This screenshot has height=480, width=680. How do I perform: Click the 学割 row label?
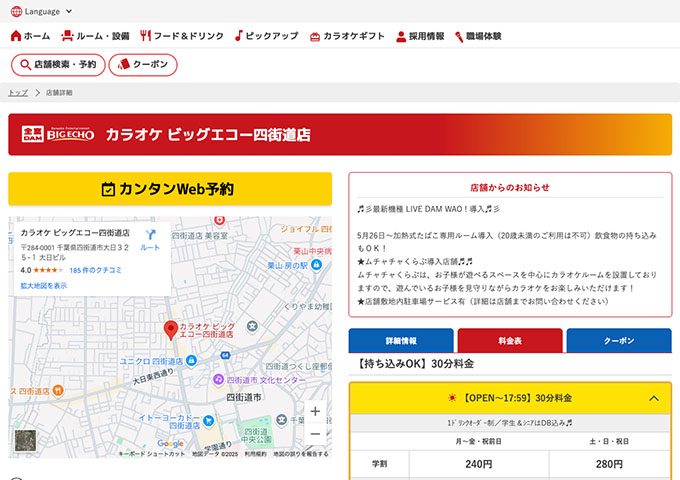[x=379, y=464]
